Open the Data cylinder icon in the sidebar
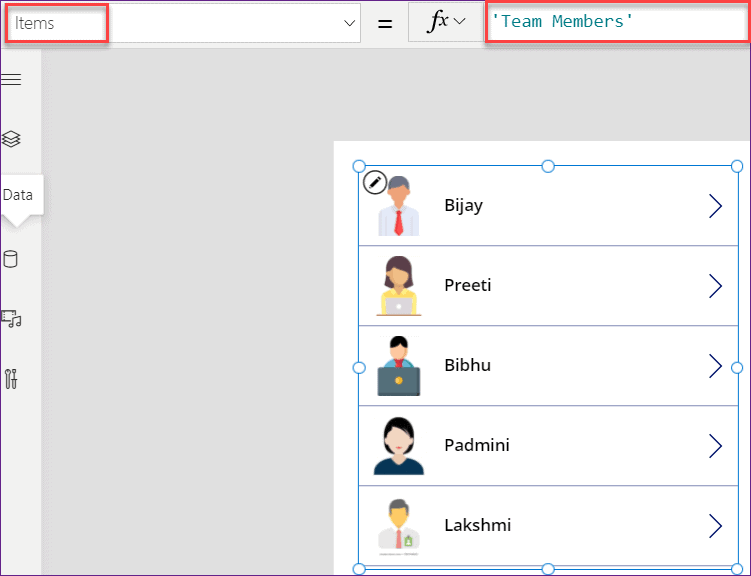Image resolution: width=751 pixels, height=576 pixels. pyautogui.click(x=11, y=259)
